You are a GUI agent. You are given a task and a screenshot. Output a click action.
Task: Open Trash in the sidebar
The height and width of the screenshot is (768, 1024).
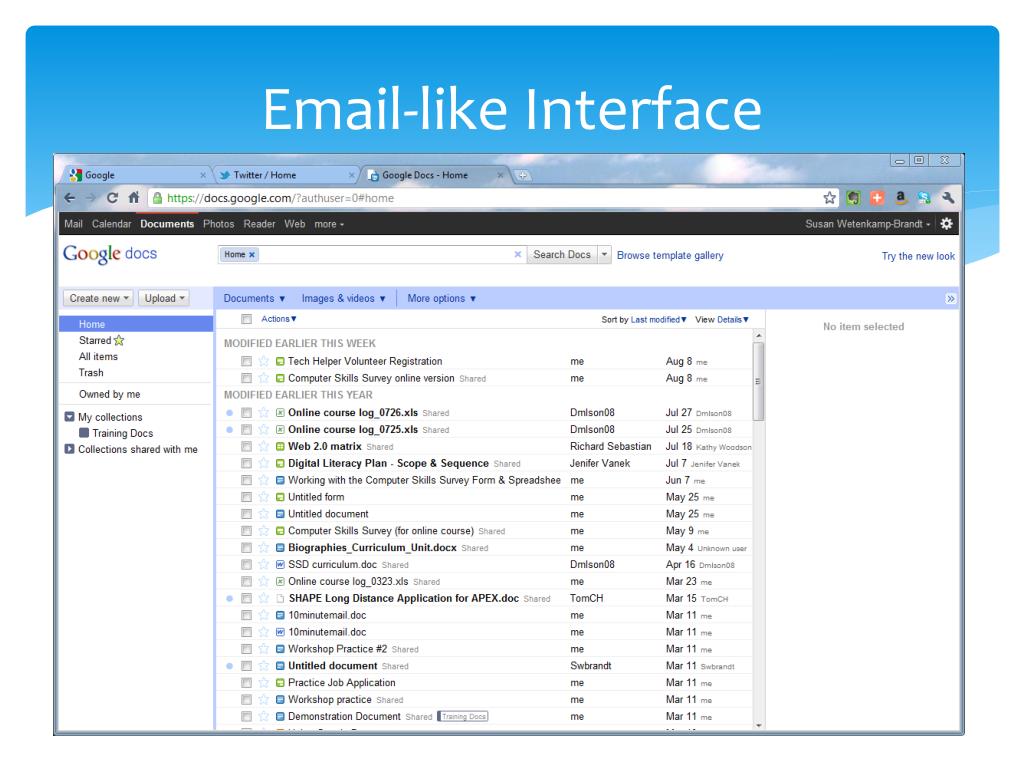point(91,372)
